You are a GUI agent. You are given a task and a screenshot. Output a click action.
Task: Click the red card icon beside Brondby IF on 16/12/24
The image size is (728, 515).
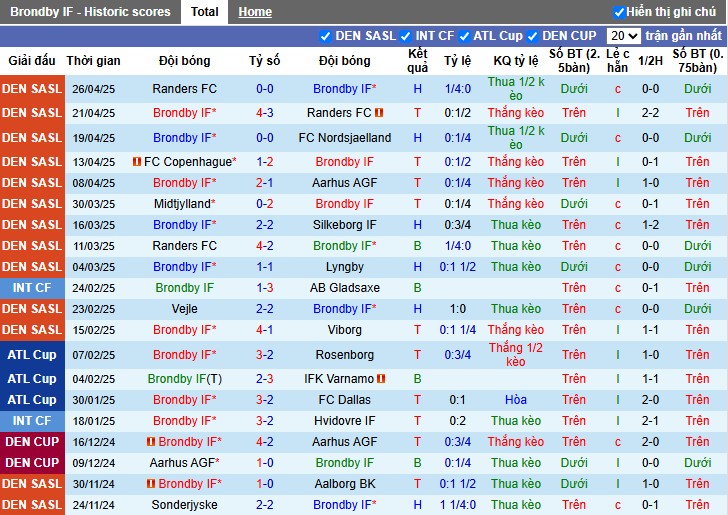click(x=151, y=442)
